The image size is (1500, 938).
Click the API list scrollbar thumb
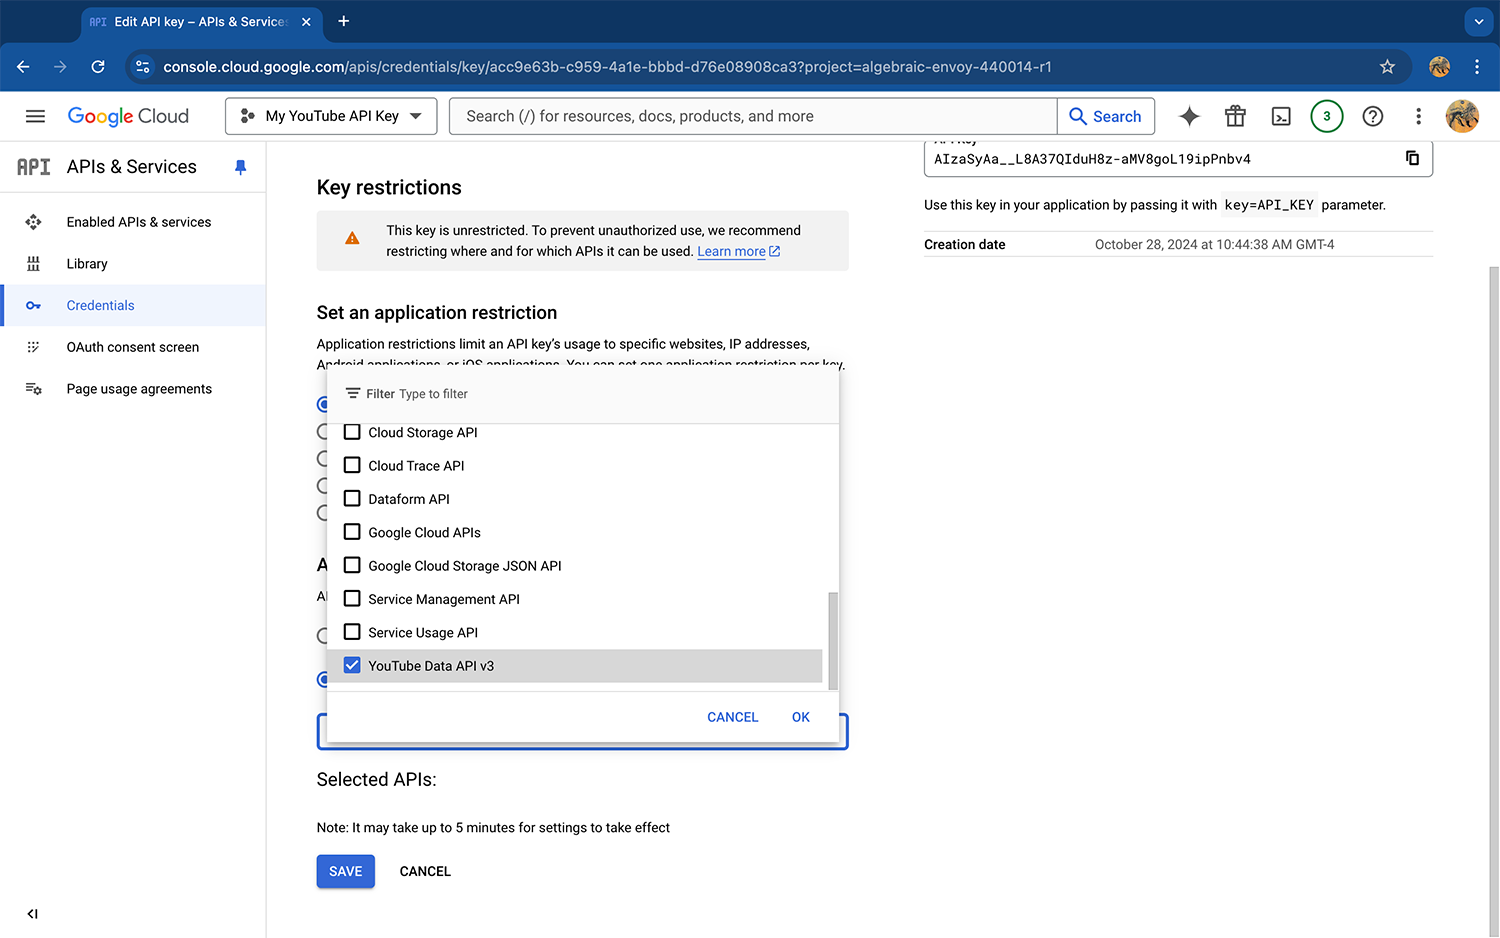click(x=833, y=640)
